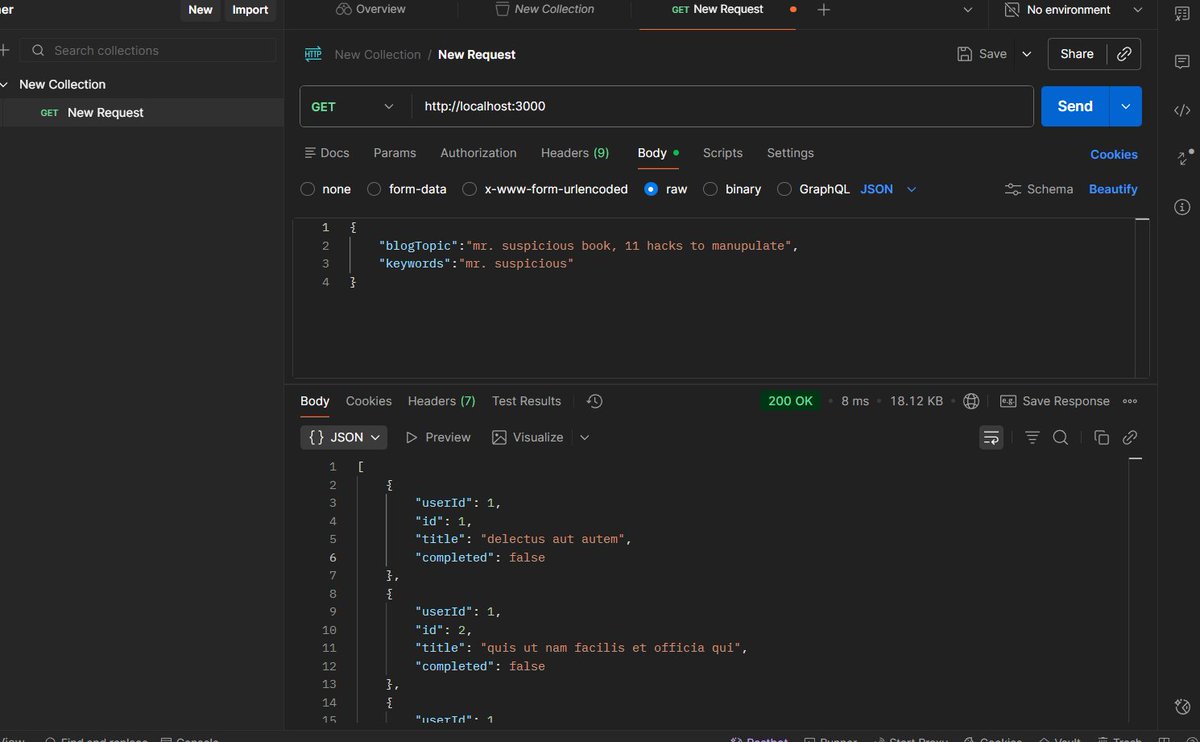Image resolution: width=1200 pixels, height=742 pixels.
Task: Click the link icon next to Share
Action: [x=1124, y=54]
